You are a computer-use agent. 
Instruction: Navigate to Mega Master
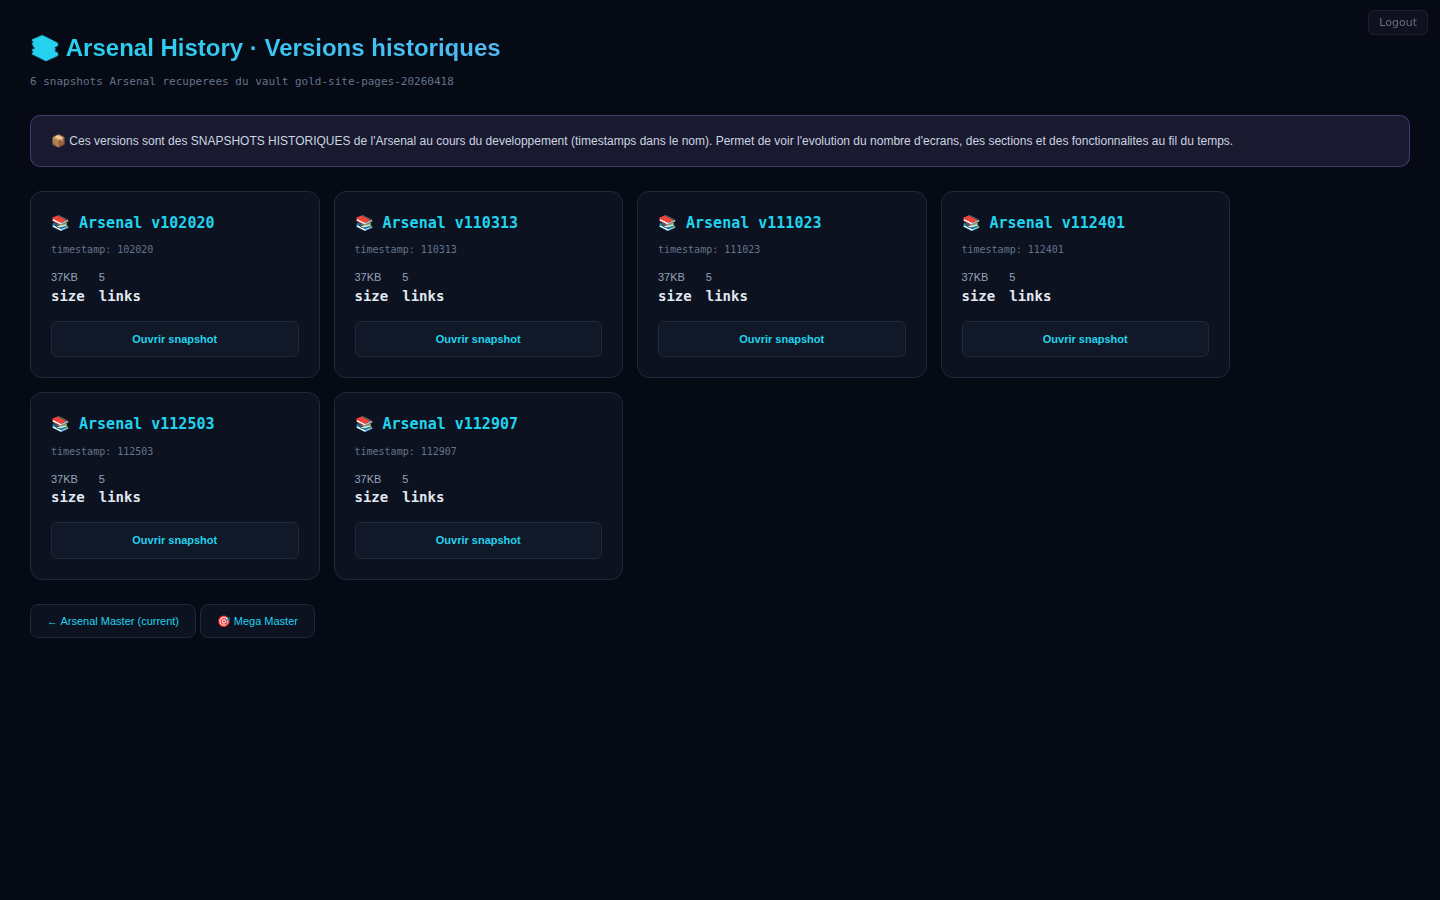pos(257,621)
